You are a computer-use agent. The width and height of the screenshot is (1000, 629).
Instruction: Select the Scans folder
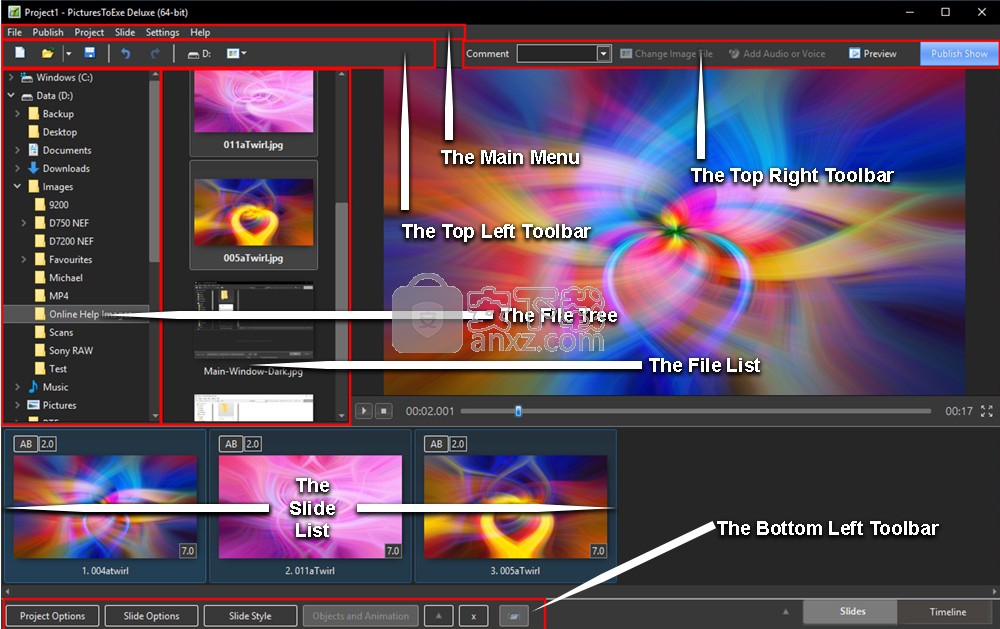click(x=54, y=332)
